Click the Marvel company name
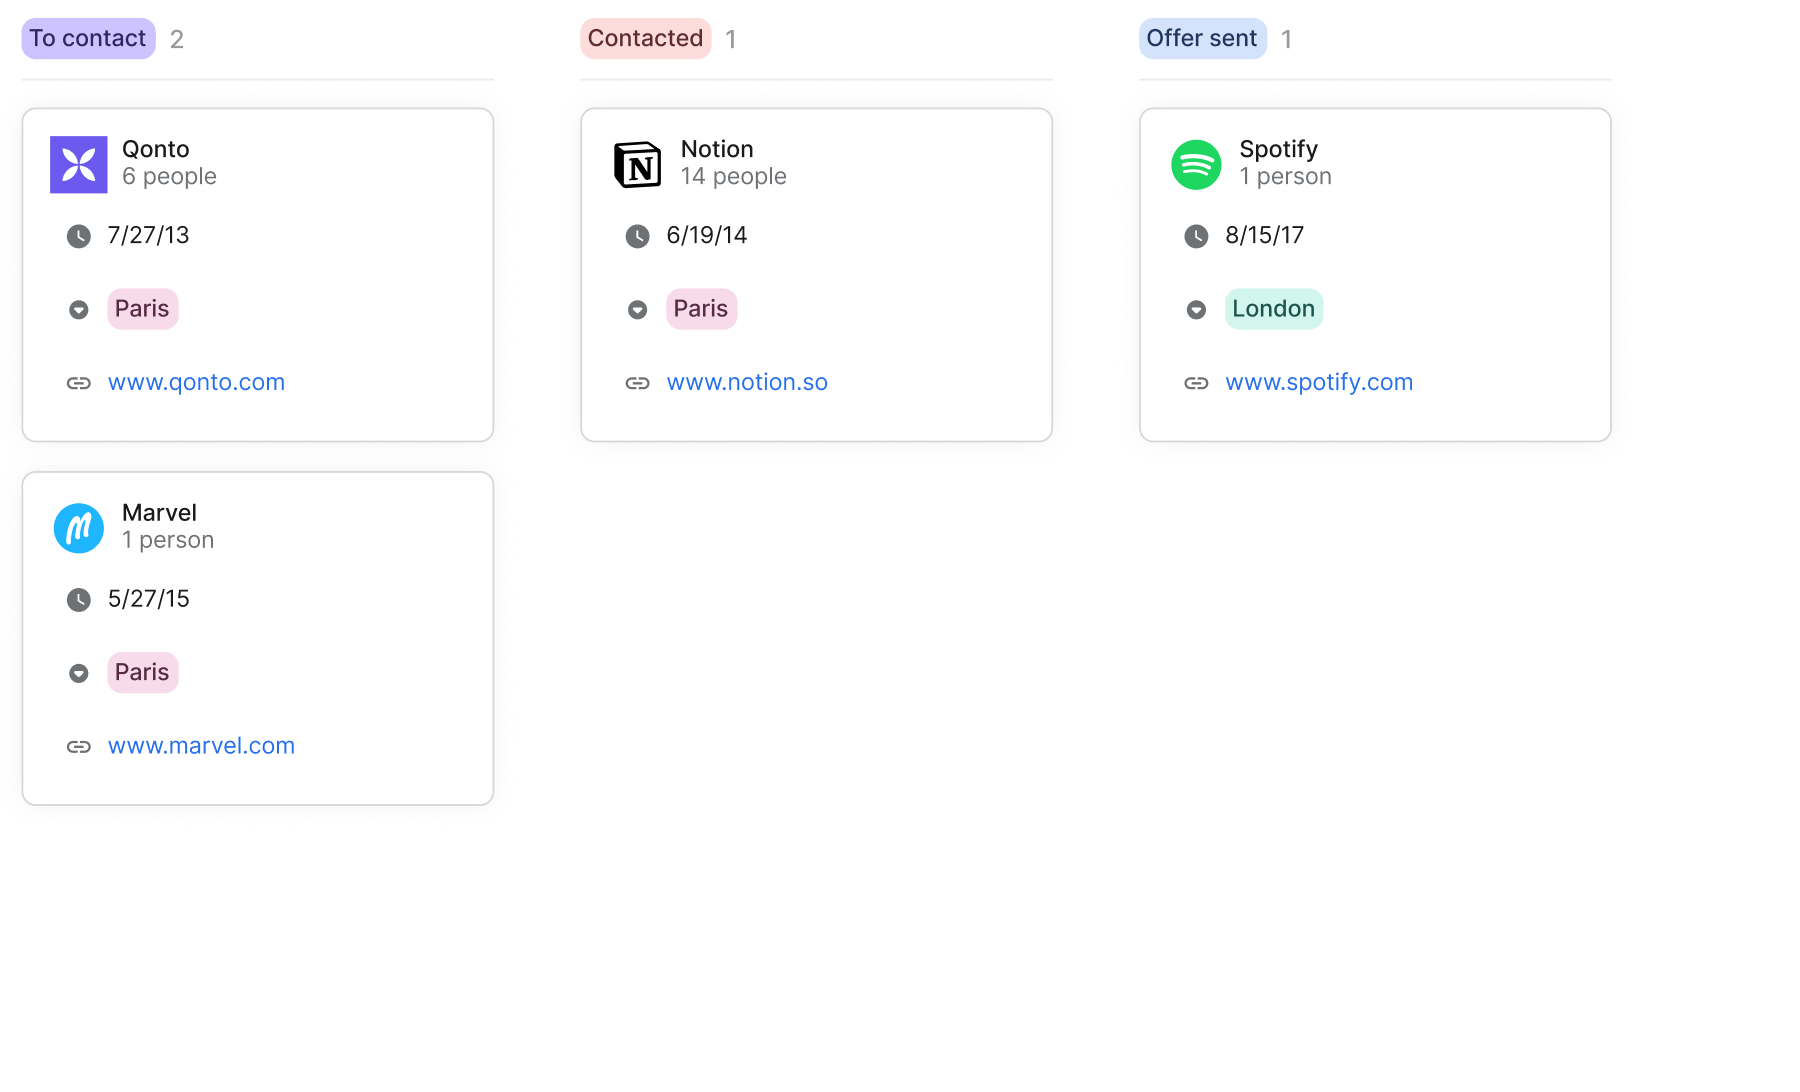This screenshot has height=1092, width=1800. (x=159, y=513)
